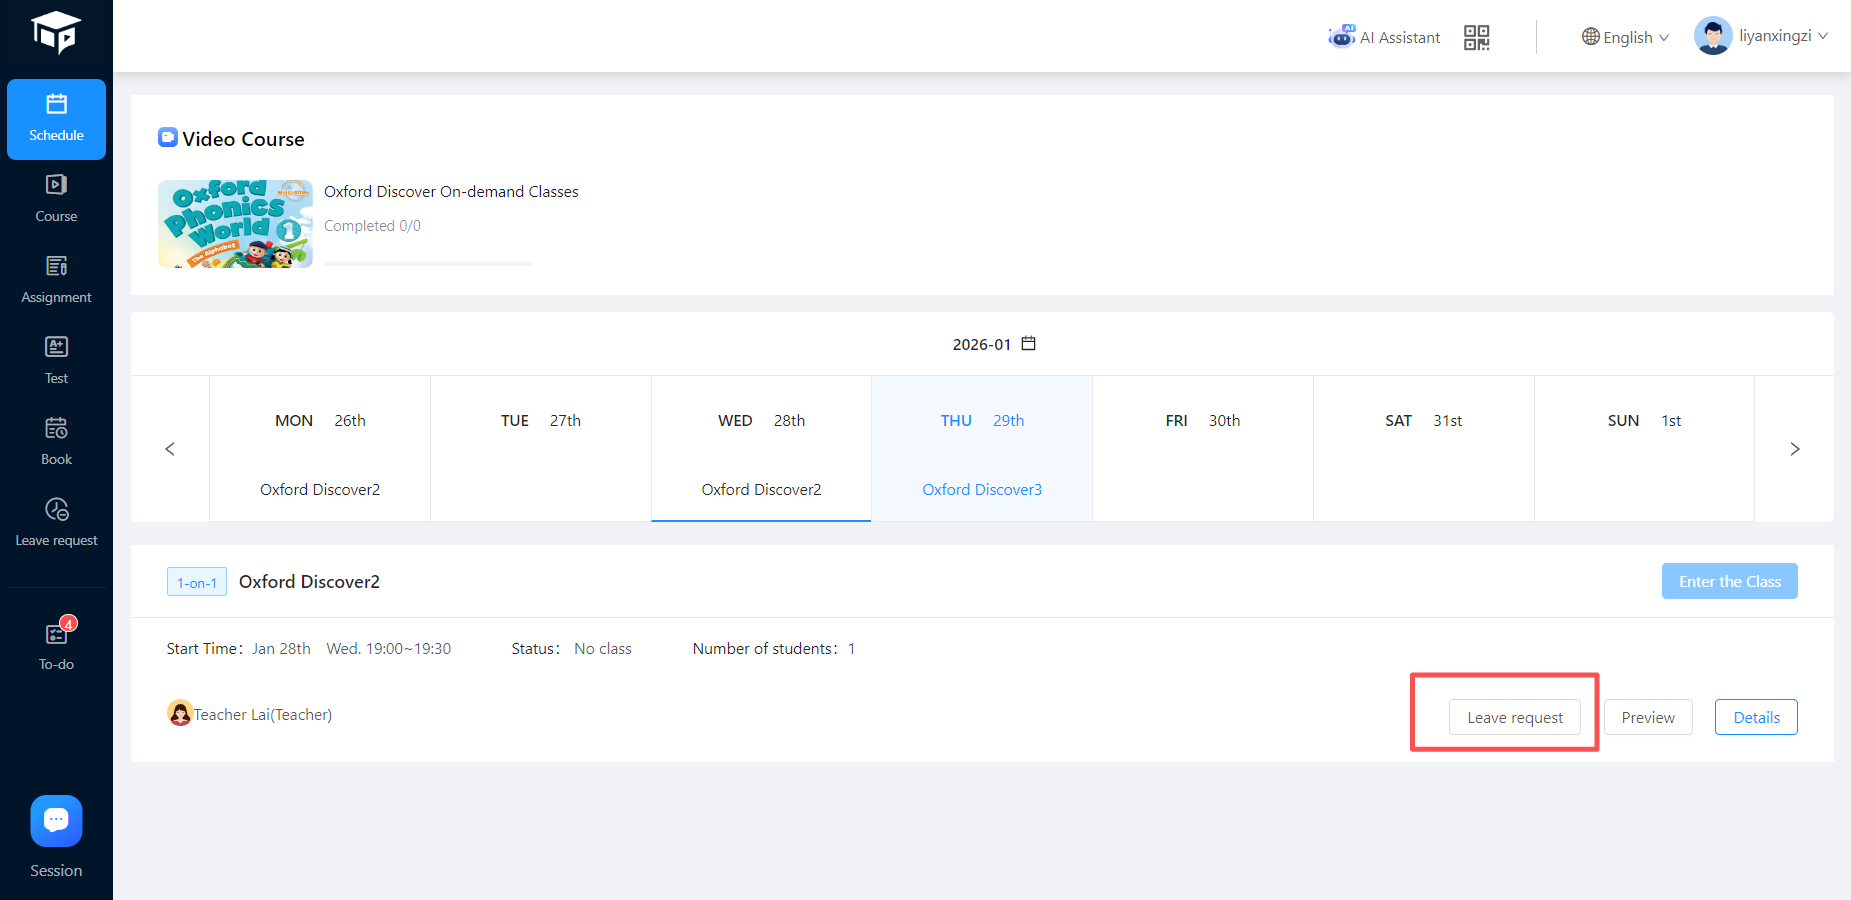Image resolution: width=1851 pixels, height=900 pixels.
Task: Go to previous week arrow
Action: tap(170, 449)
